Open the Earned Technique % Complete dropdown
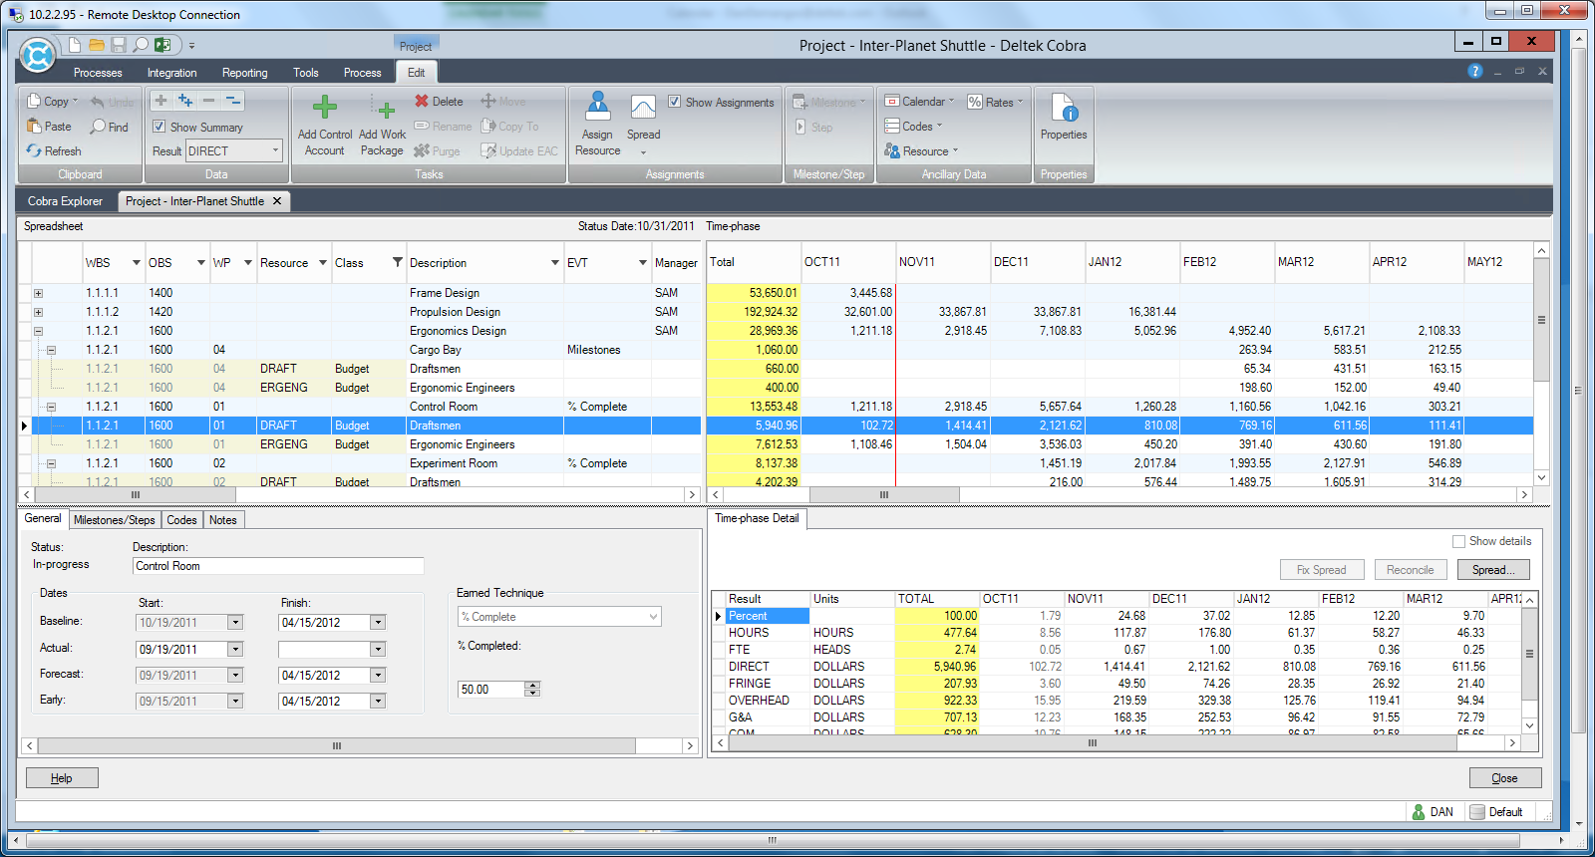The width and height of the screenshot is (1595, 857). 653,617
